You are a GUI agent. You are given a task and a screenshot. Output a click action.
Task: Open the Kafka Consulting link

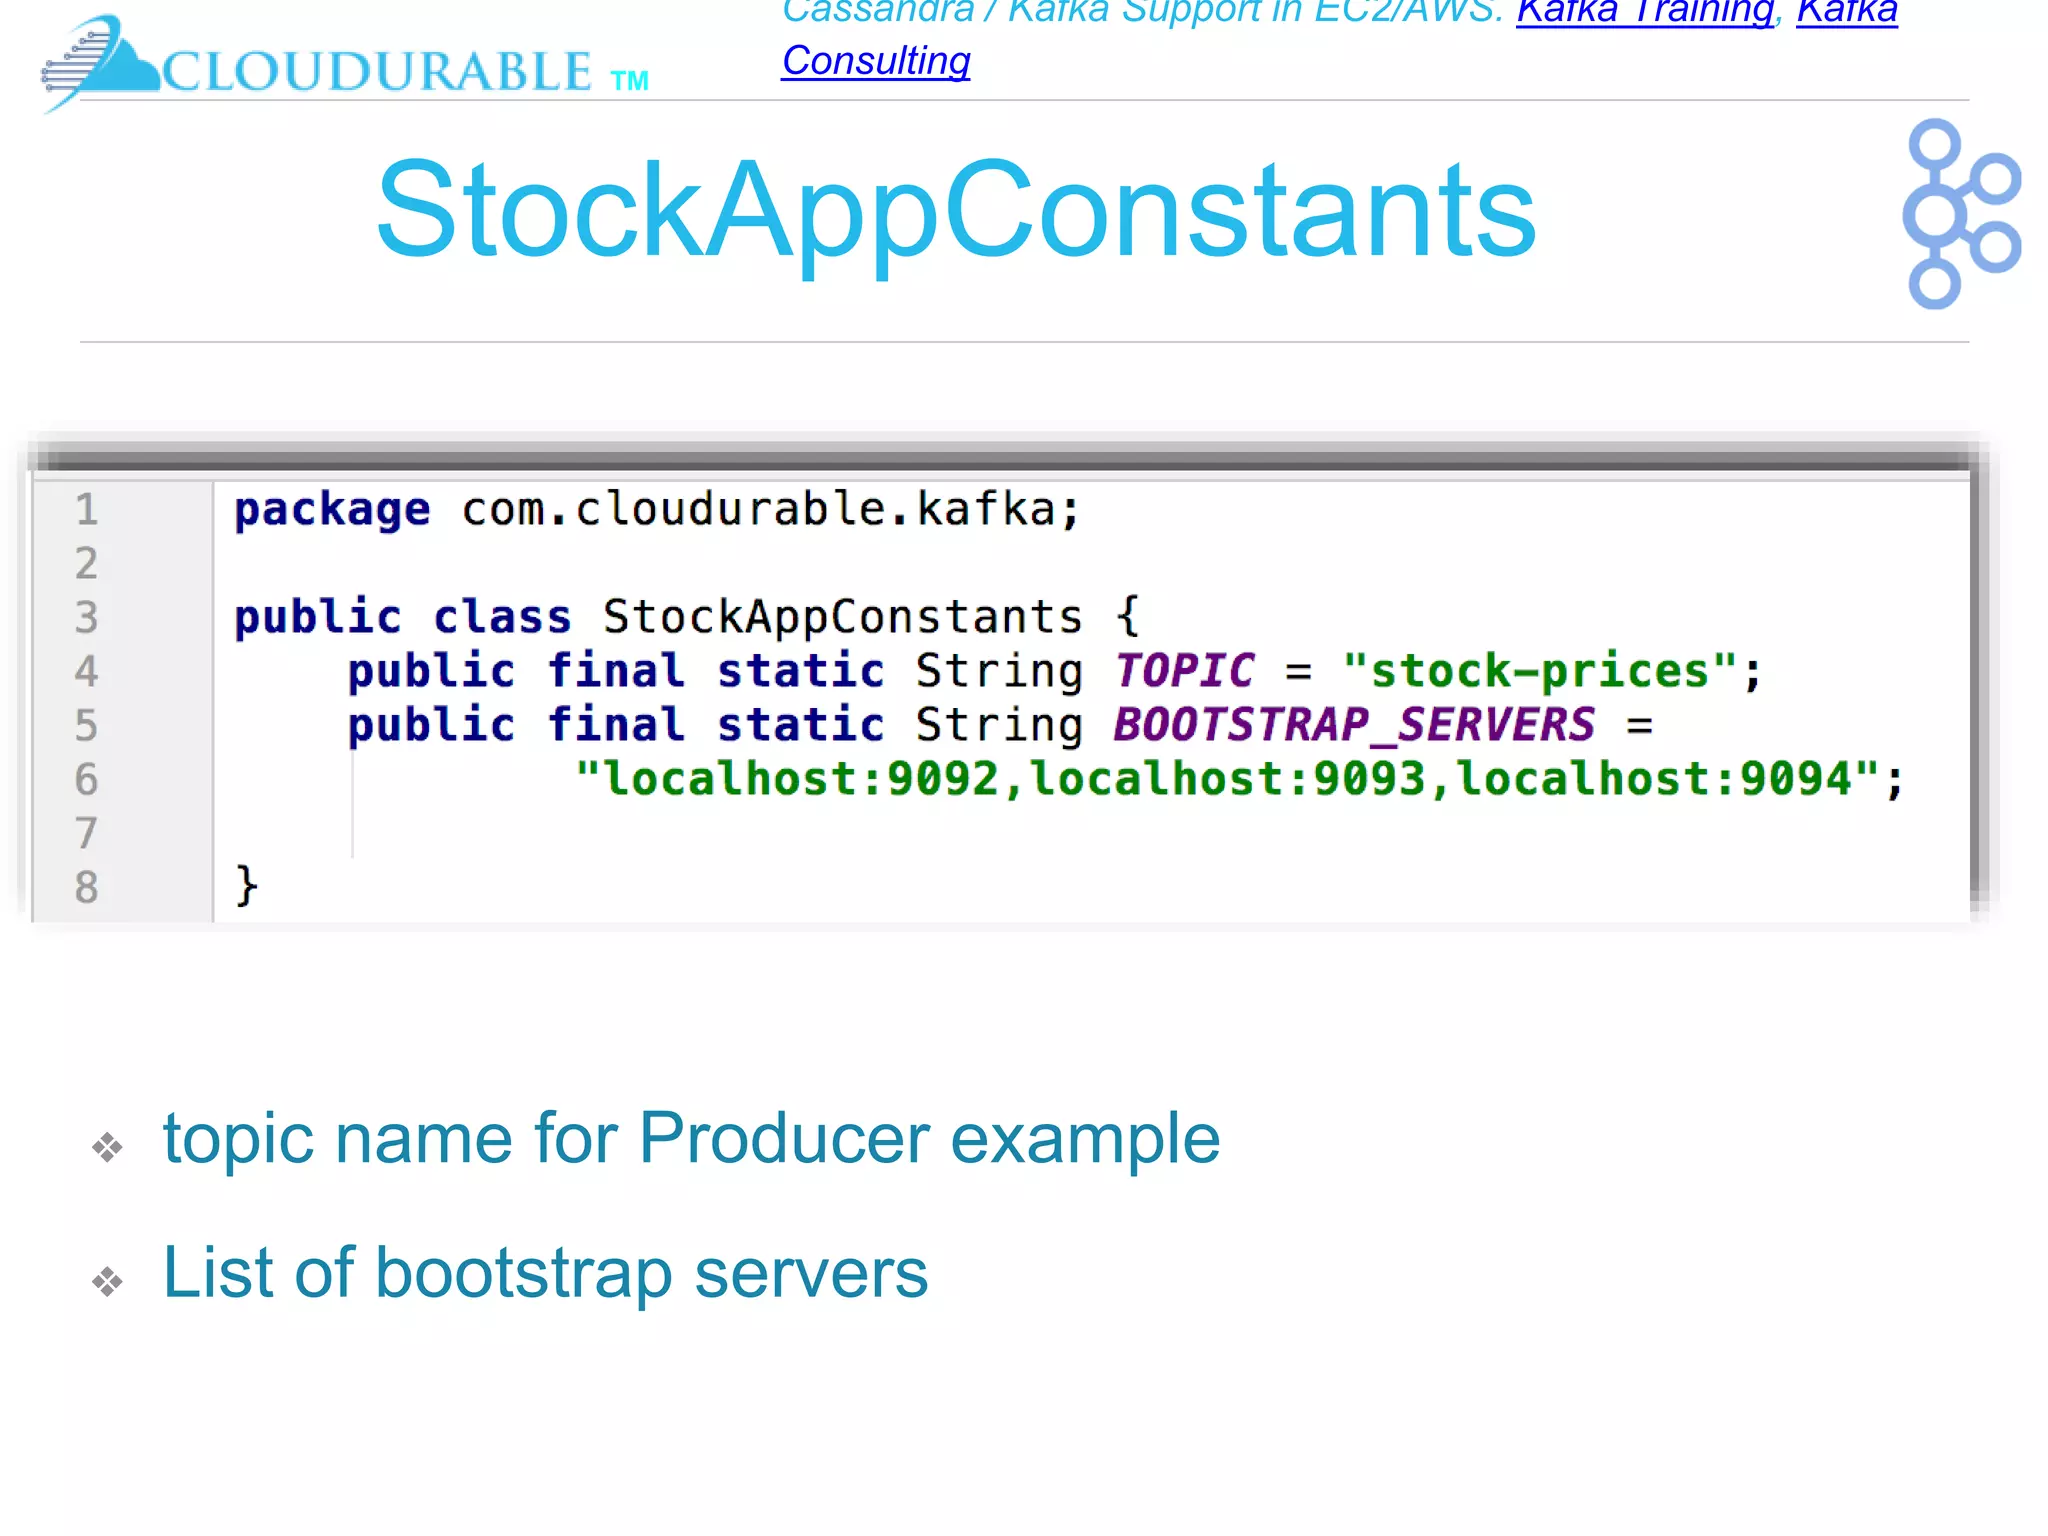point(875,61)
